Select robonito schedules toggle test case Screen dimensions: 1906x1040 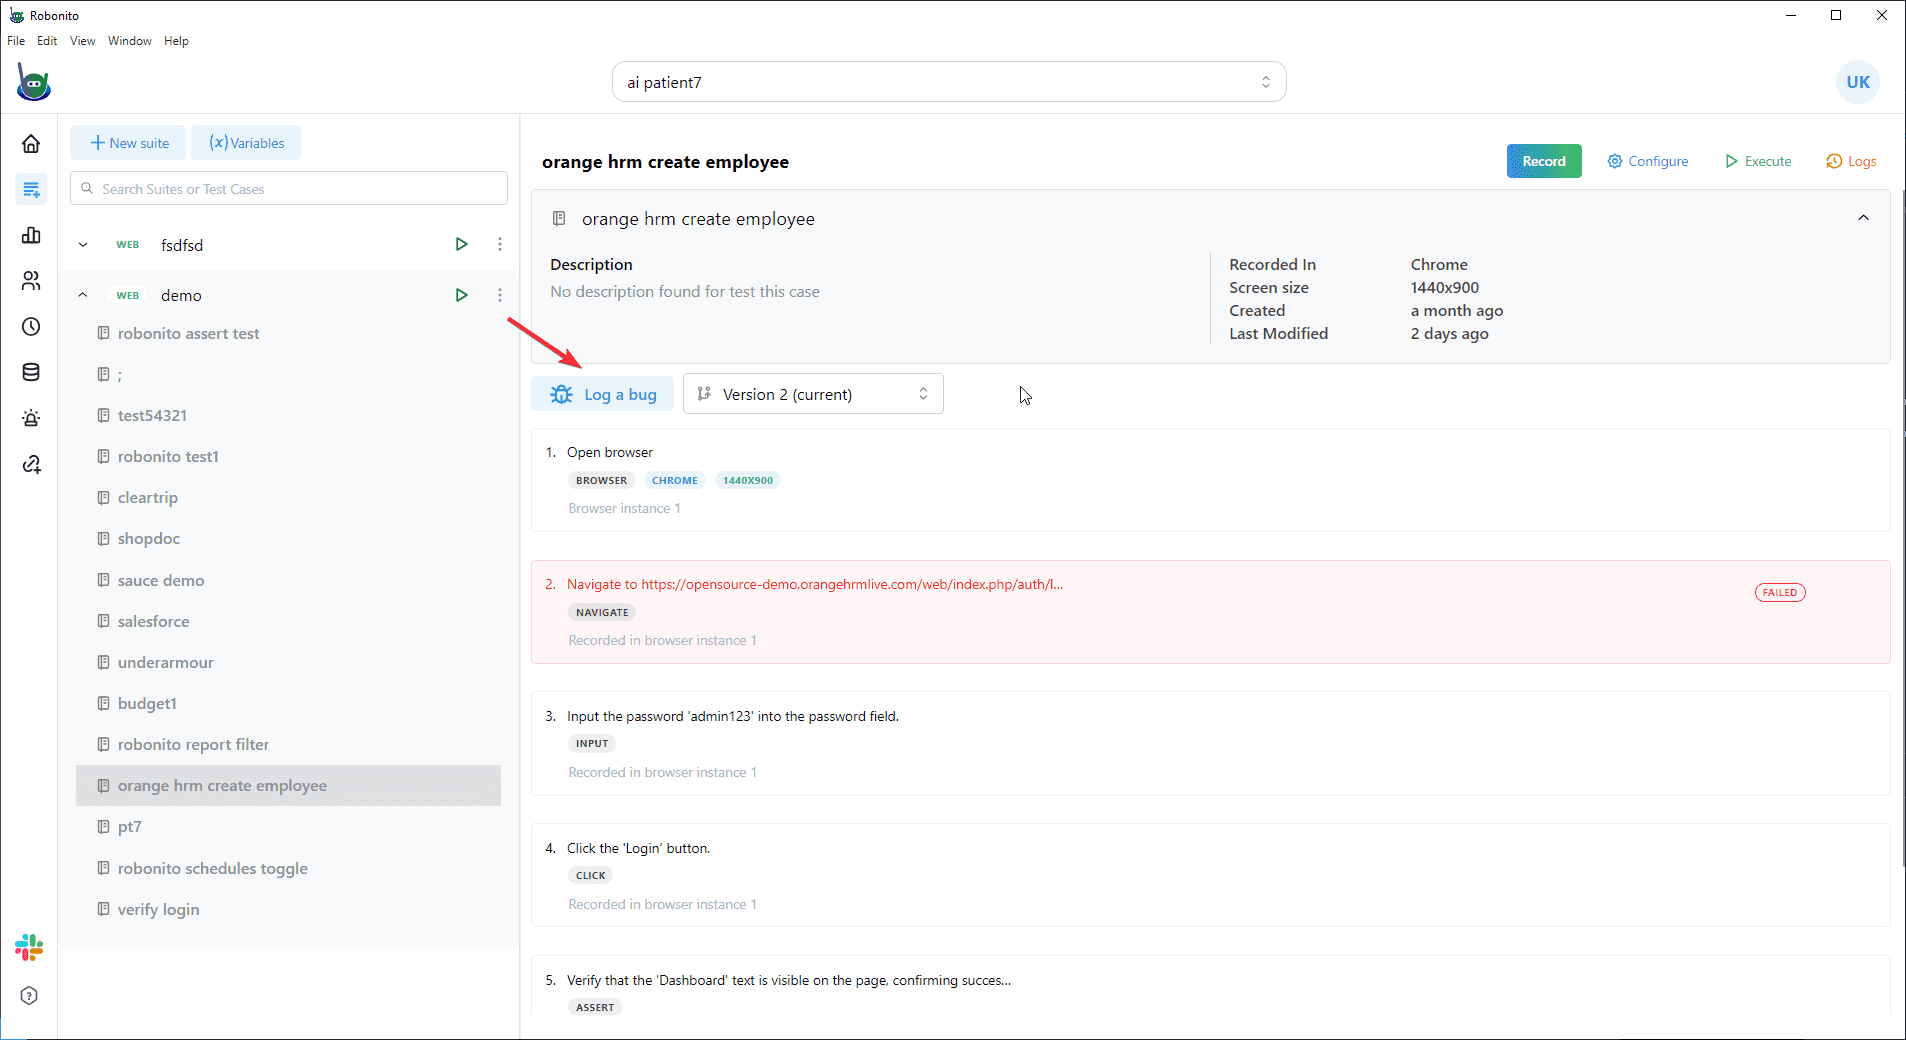[x=288, y=868]
